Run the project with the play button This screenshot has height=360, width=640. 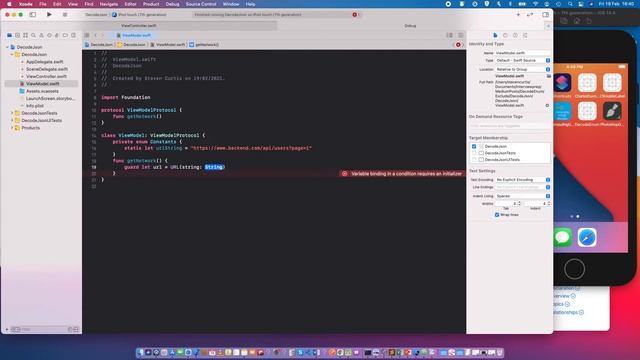click(49, 15)
